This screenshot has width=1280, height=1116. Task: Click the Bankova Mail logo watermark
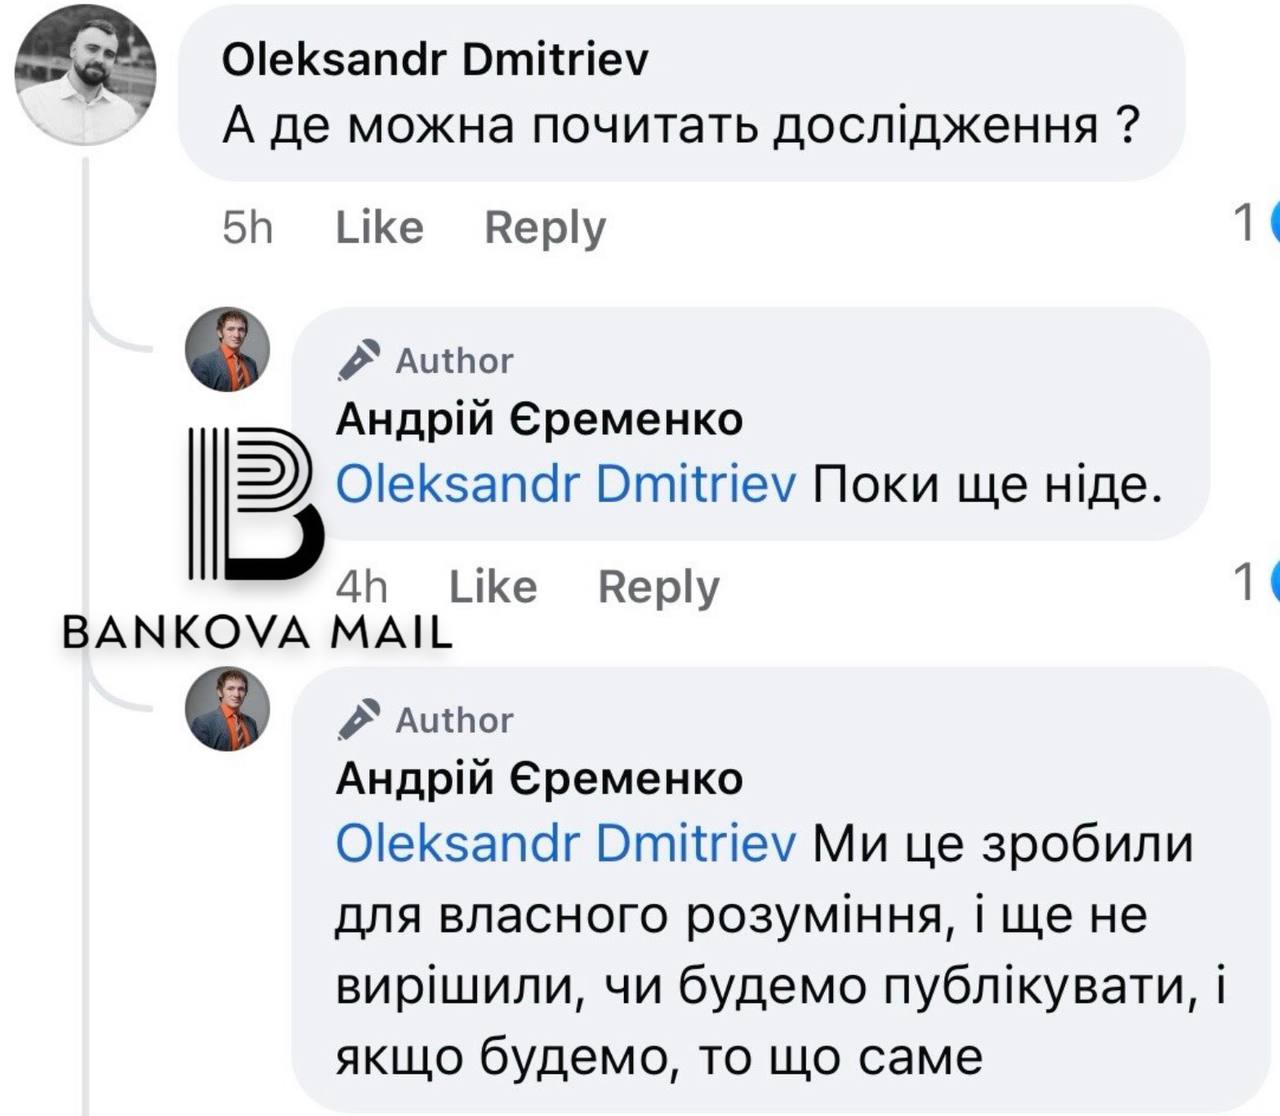tap(255, 540)
